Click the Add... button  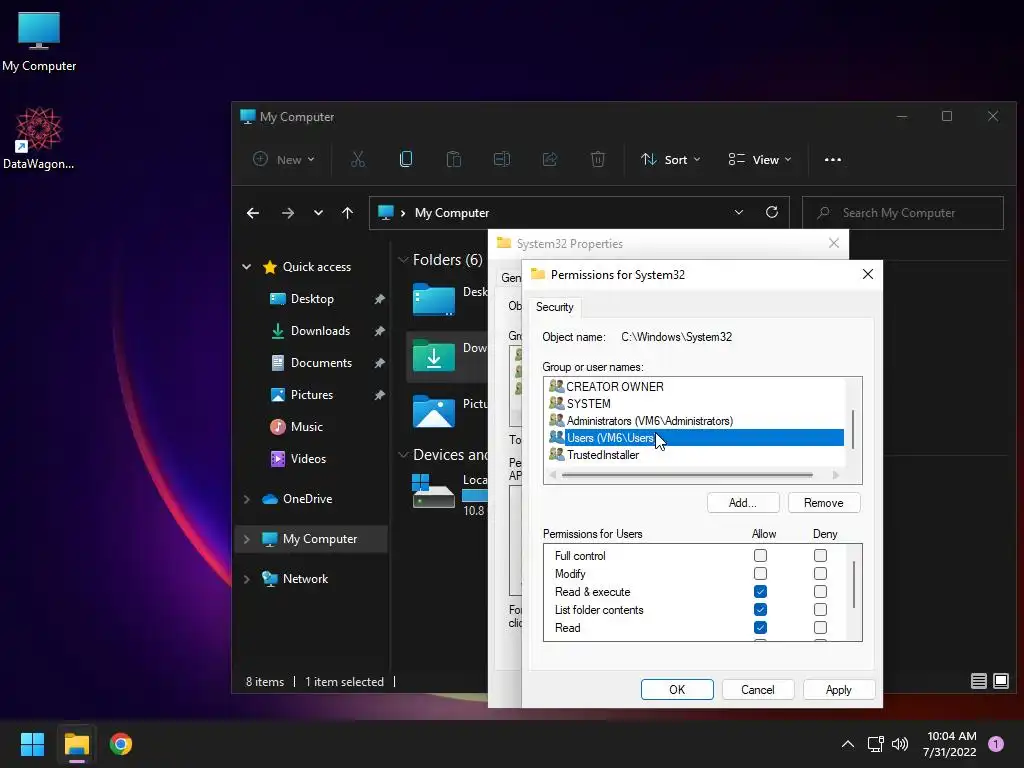click(743, 503)
